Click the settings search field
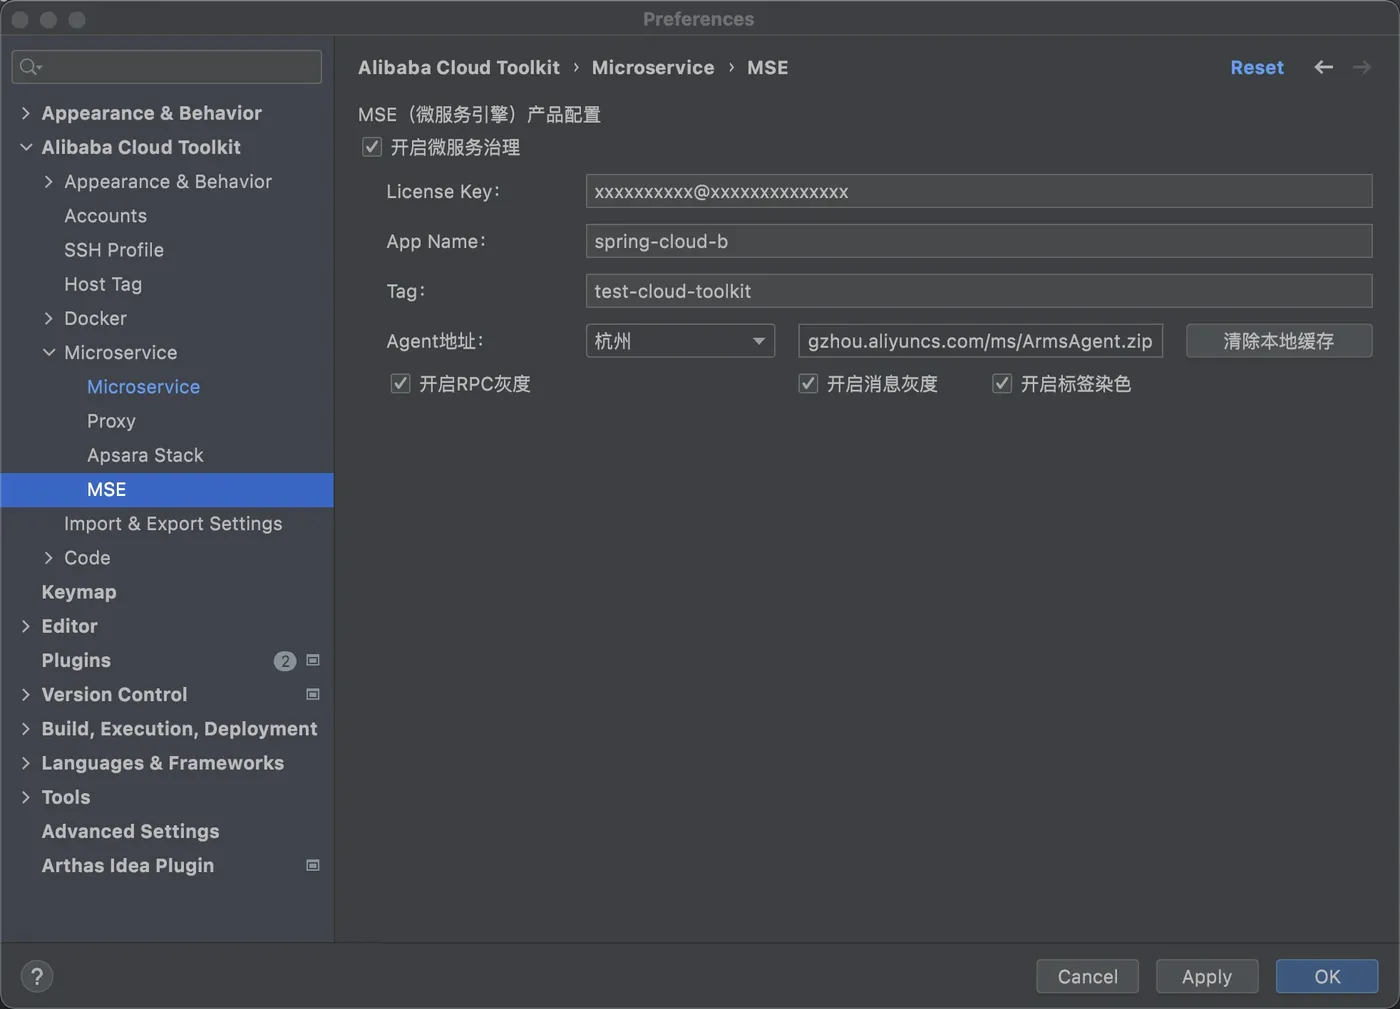 167,67
